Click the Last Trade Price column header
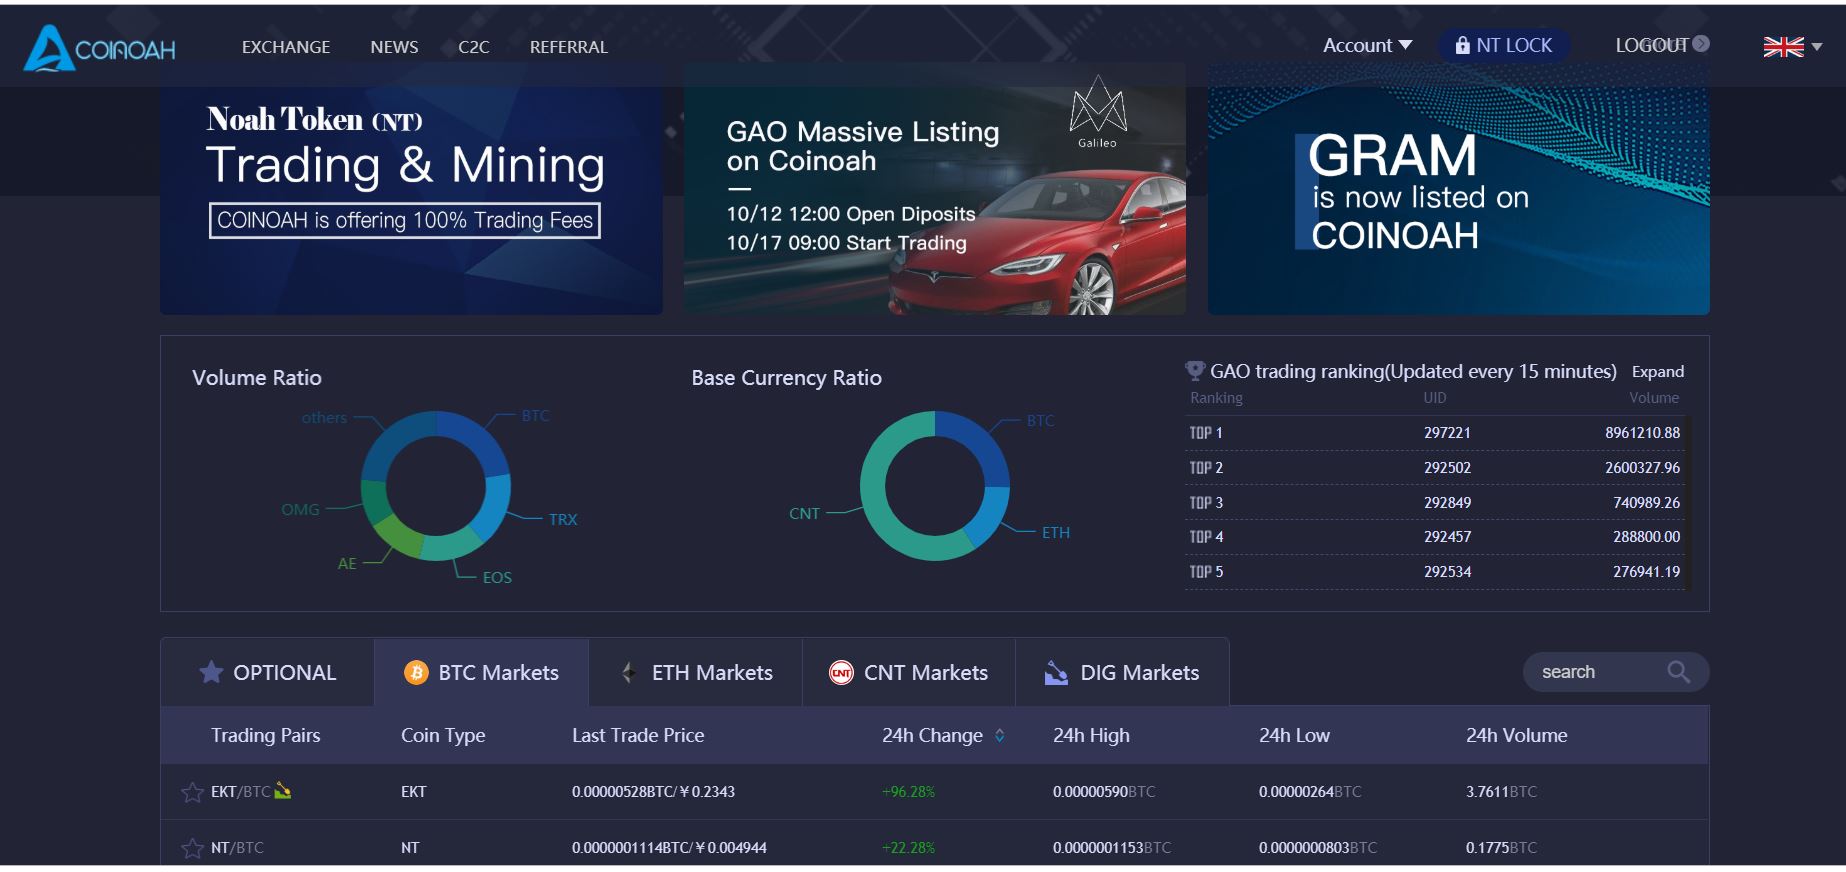The width and height of the screenshot is (1846, 872). tap(638, 736)
